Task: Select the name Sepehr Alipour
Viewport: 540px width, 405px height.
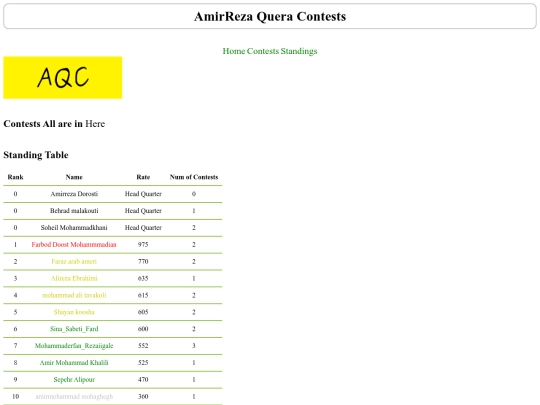Action: (74, 380)
